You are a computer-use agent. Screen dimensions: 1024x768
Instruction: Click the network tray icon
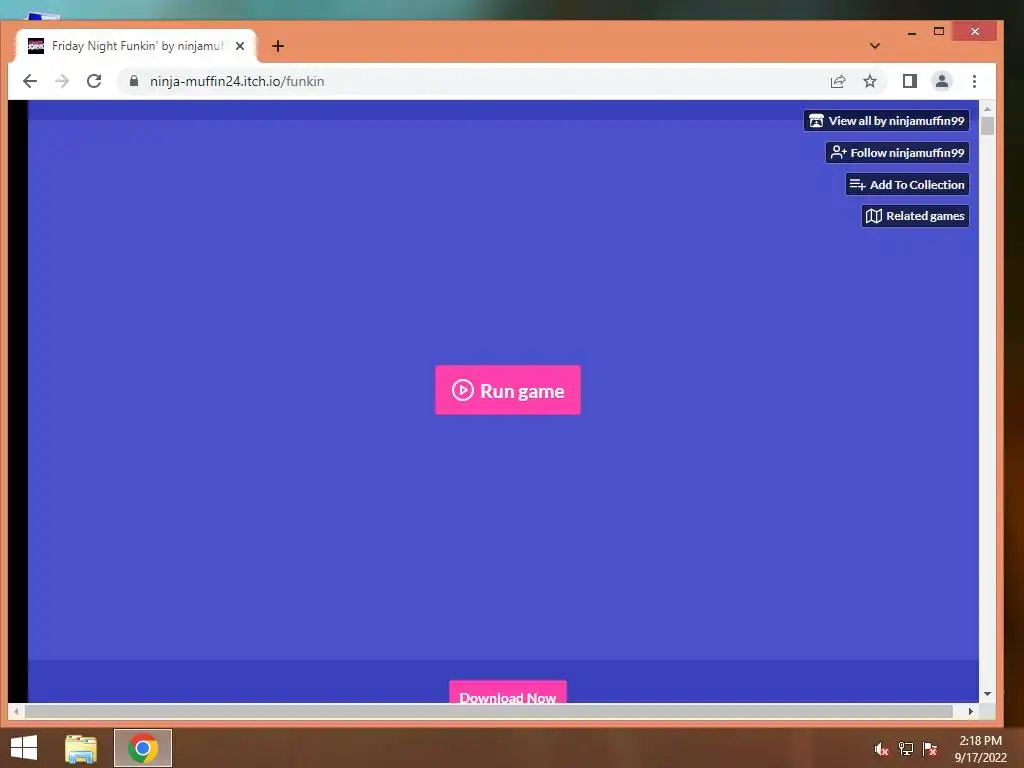[x=906, y=749]
